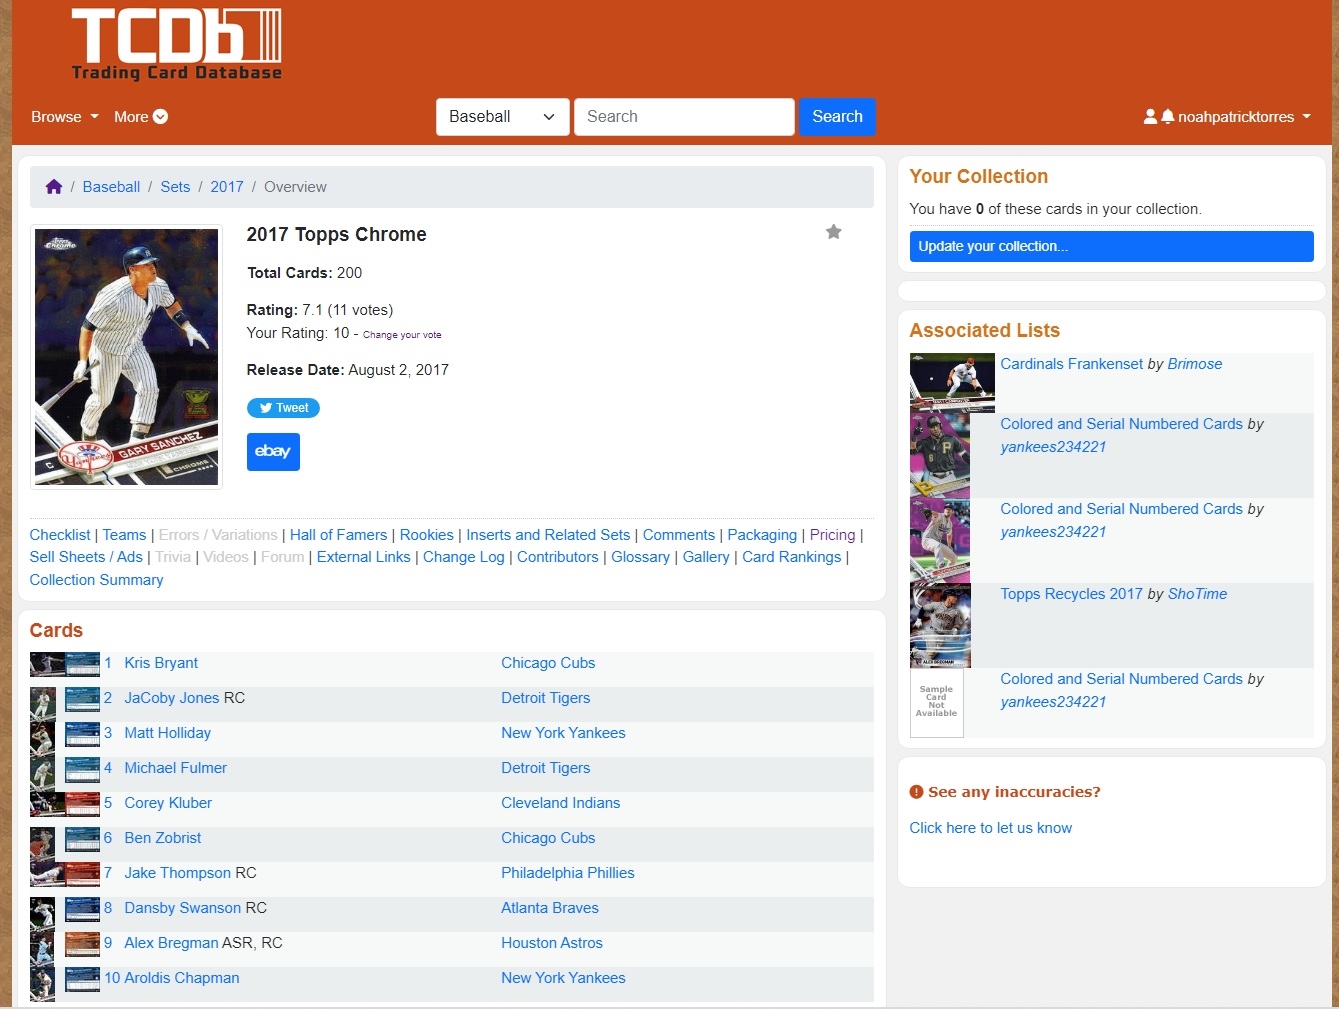
Task: Click Change your vote link
Action: pyautogui.click(x=402, y=335)
